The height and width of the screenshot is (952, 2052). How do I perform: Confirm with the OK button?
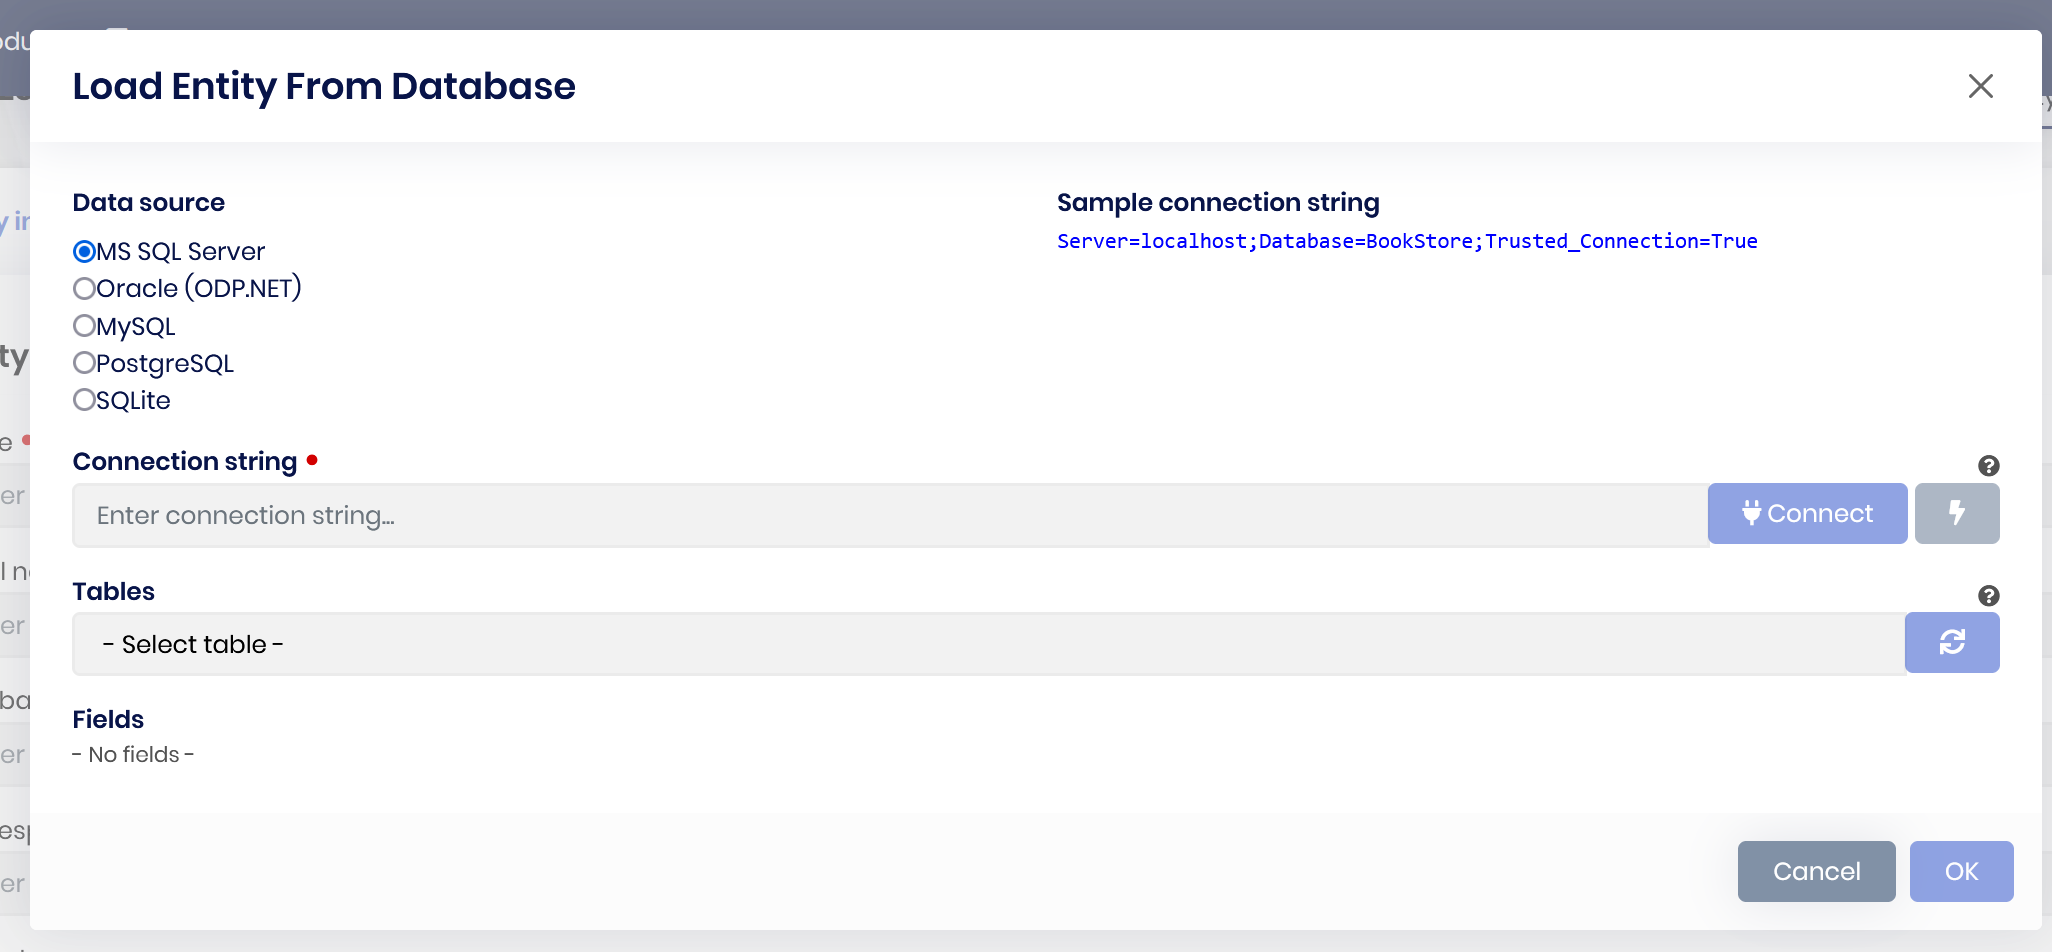[1961, 871]
